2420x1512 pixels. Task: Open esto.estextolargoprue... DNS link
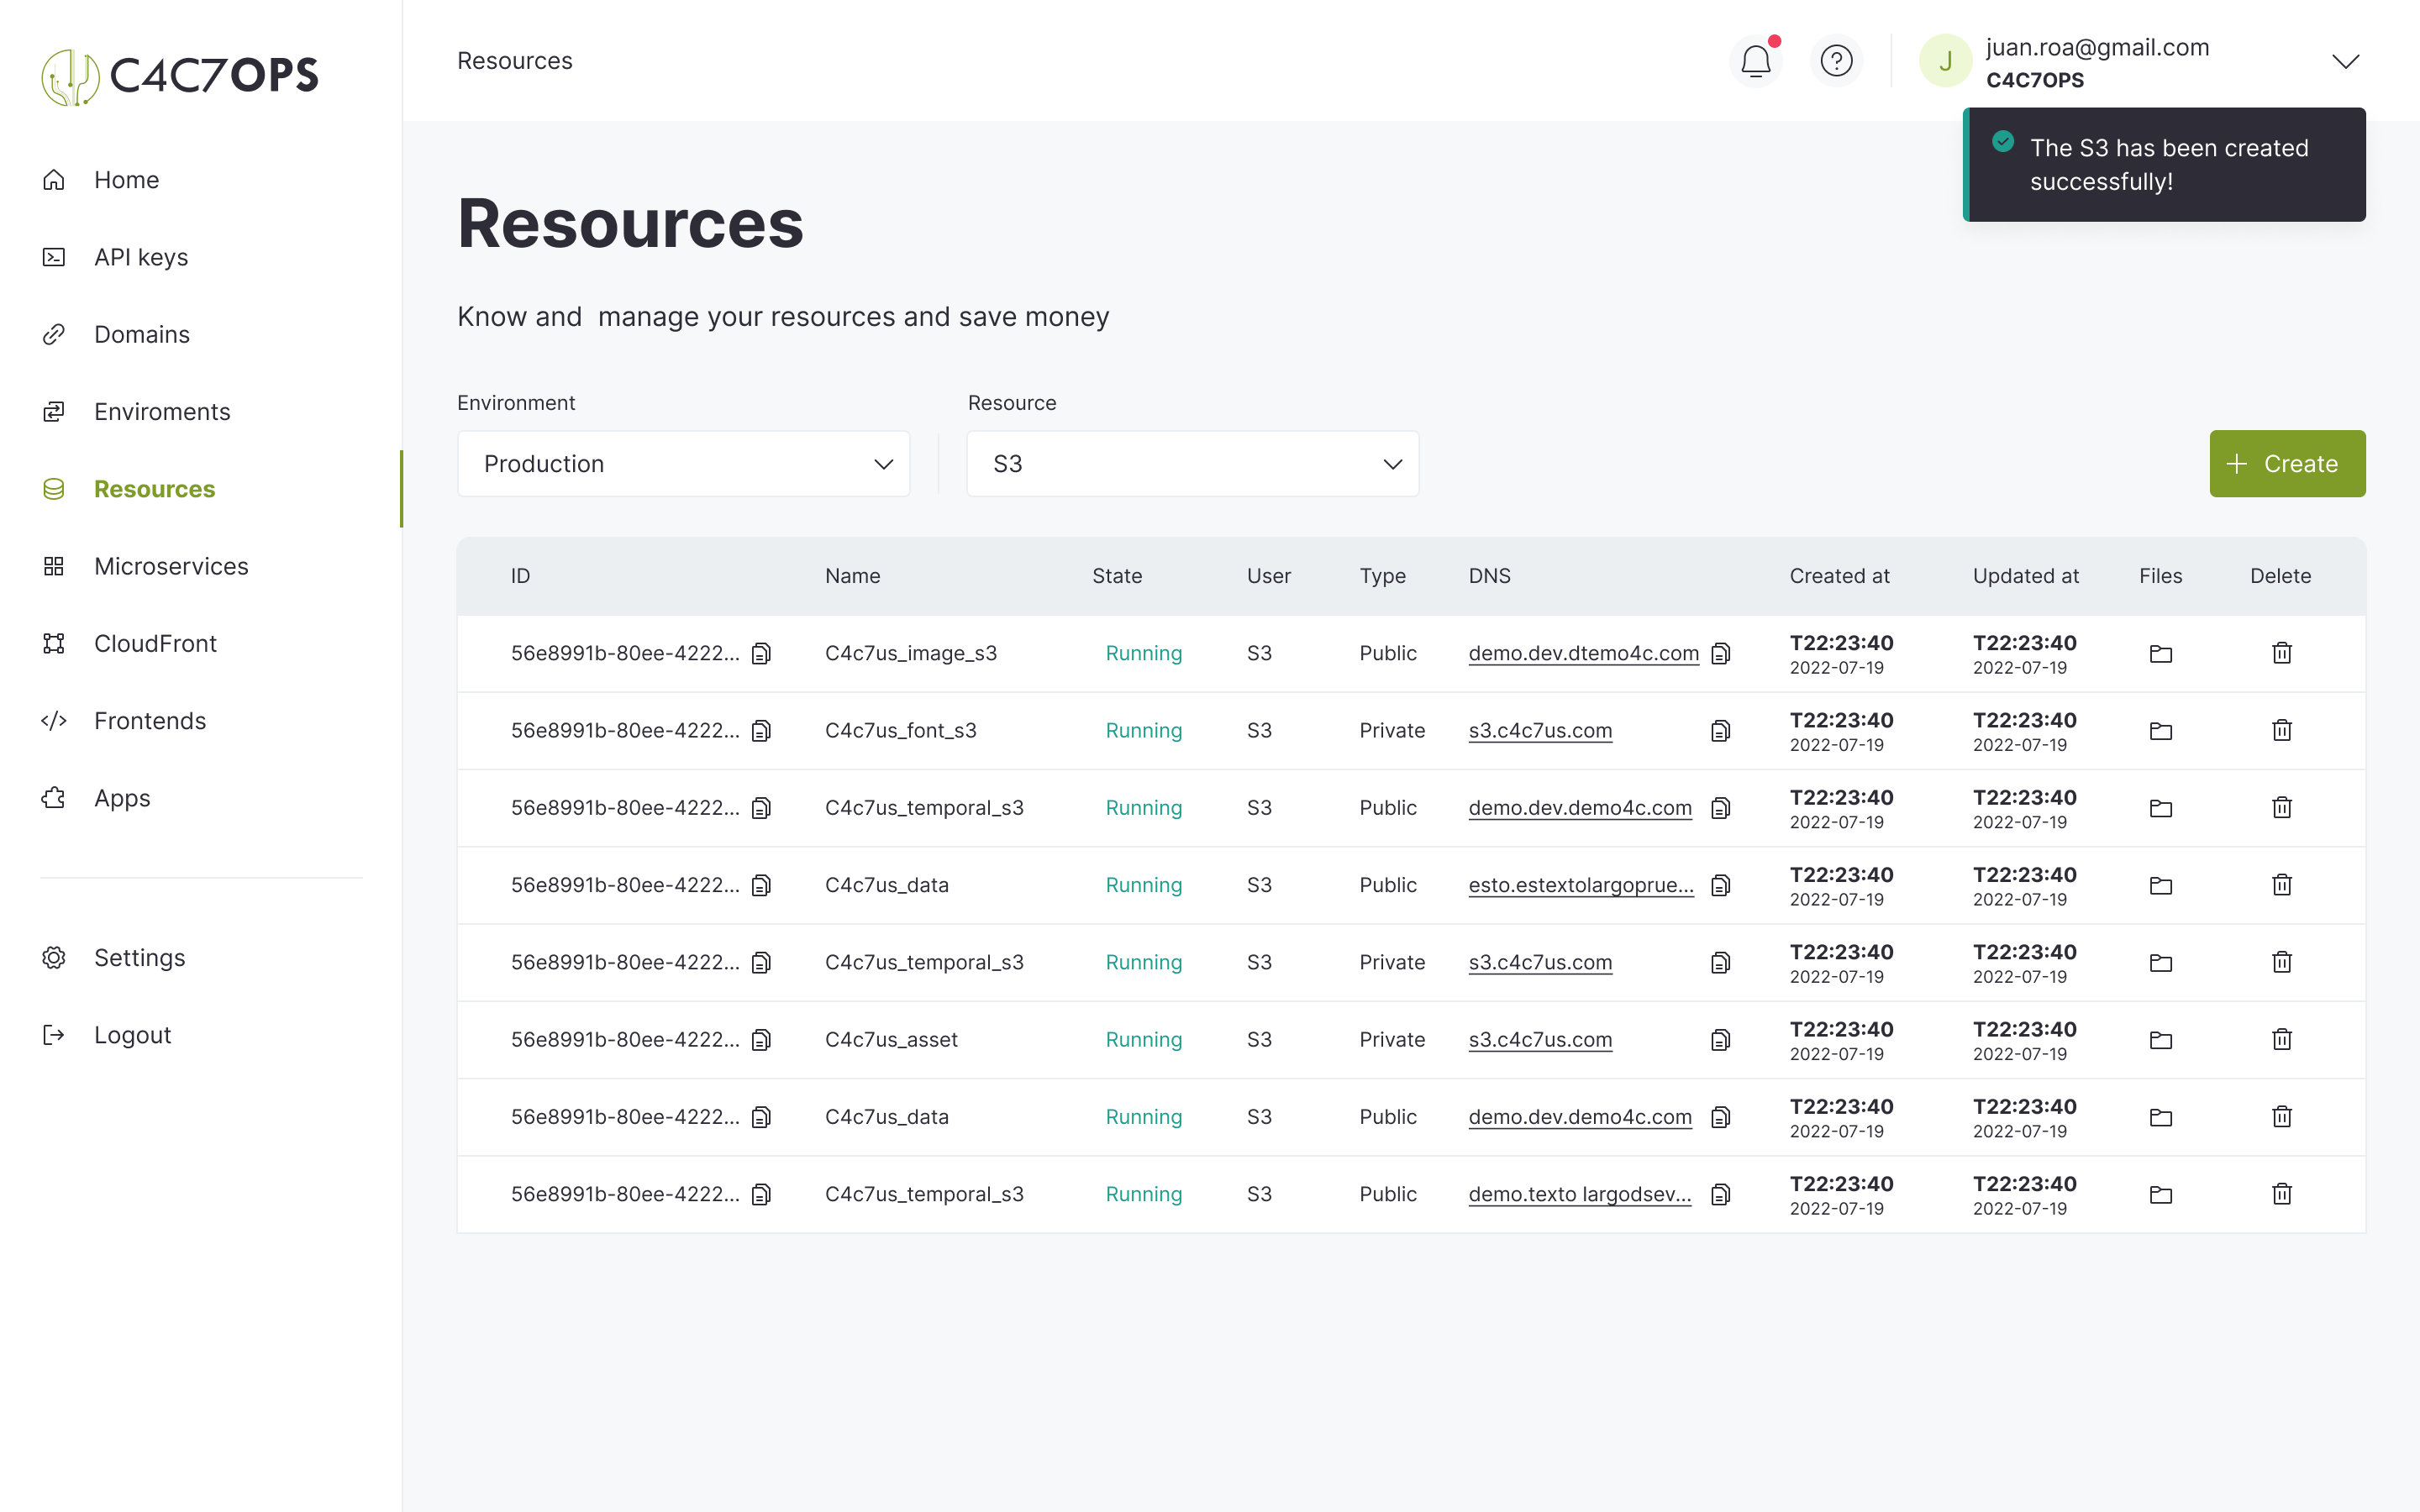[1581, 885]
